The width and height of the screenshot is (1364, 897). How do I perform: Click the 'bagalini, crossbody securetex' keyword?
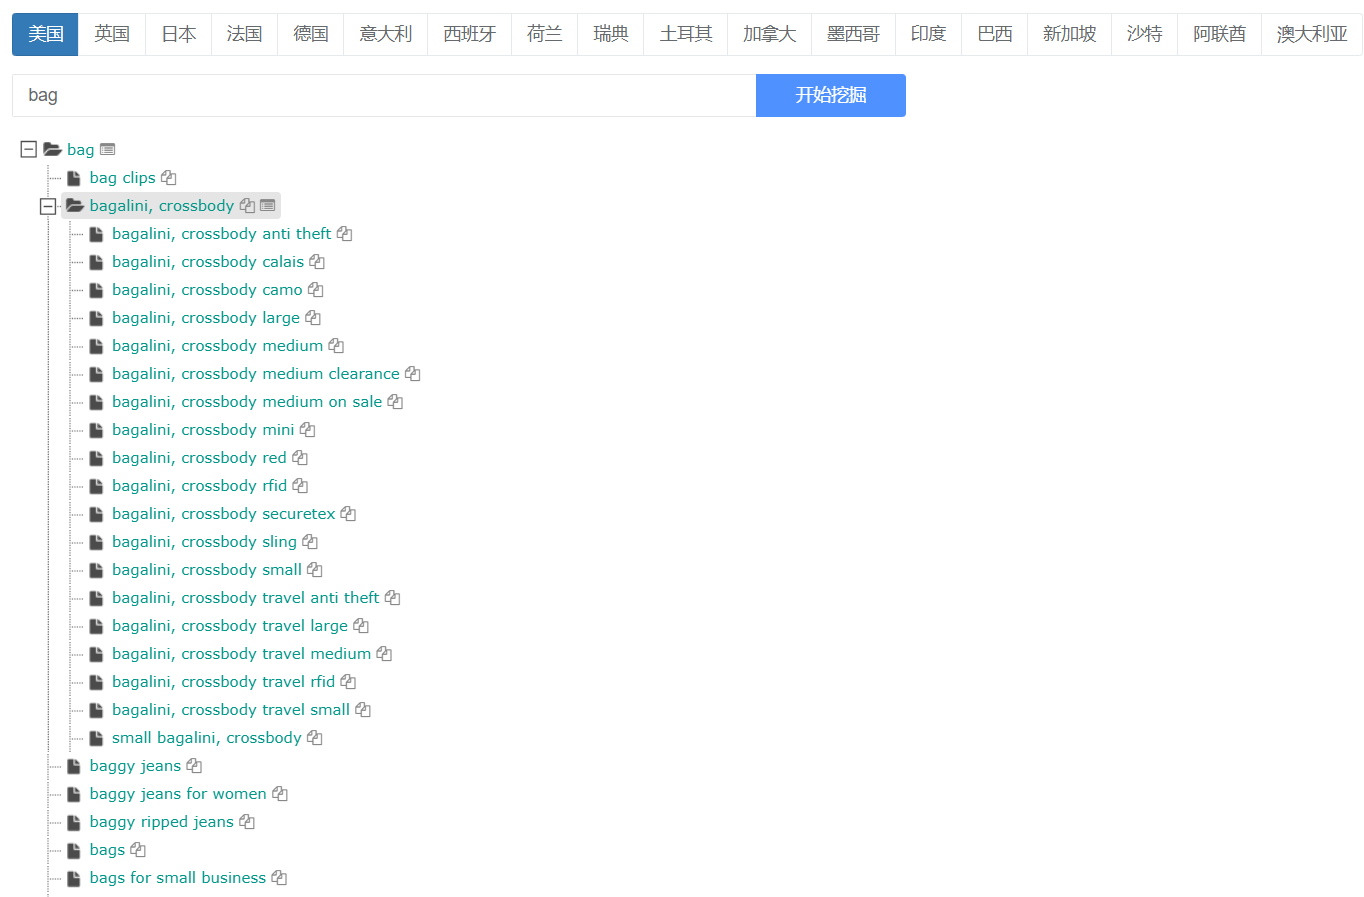[x=223, y=514]
